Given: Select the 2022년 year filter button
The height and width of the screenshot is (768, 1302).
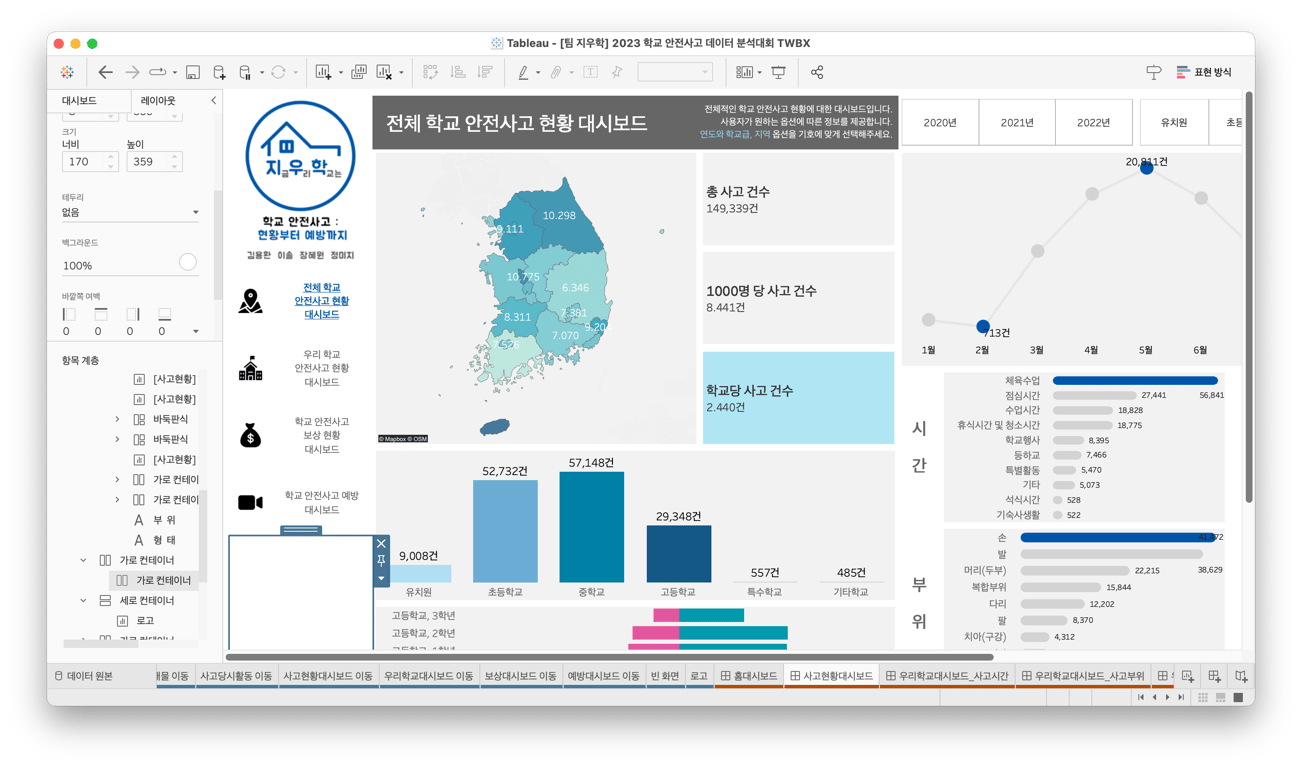Looking at the screenshot, I should point(1093,122).
